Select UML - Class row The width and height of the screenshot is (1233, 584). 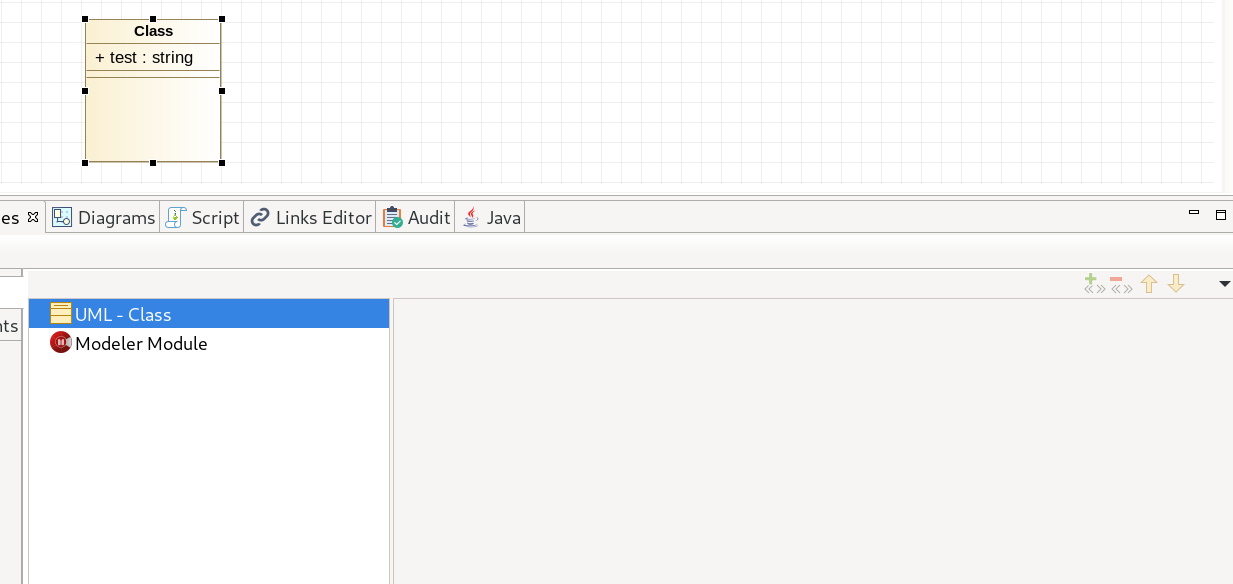(209, 314)
